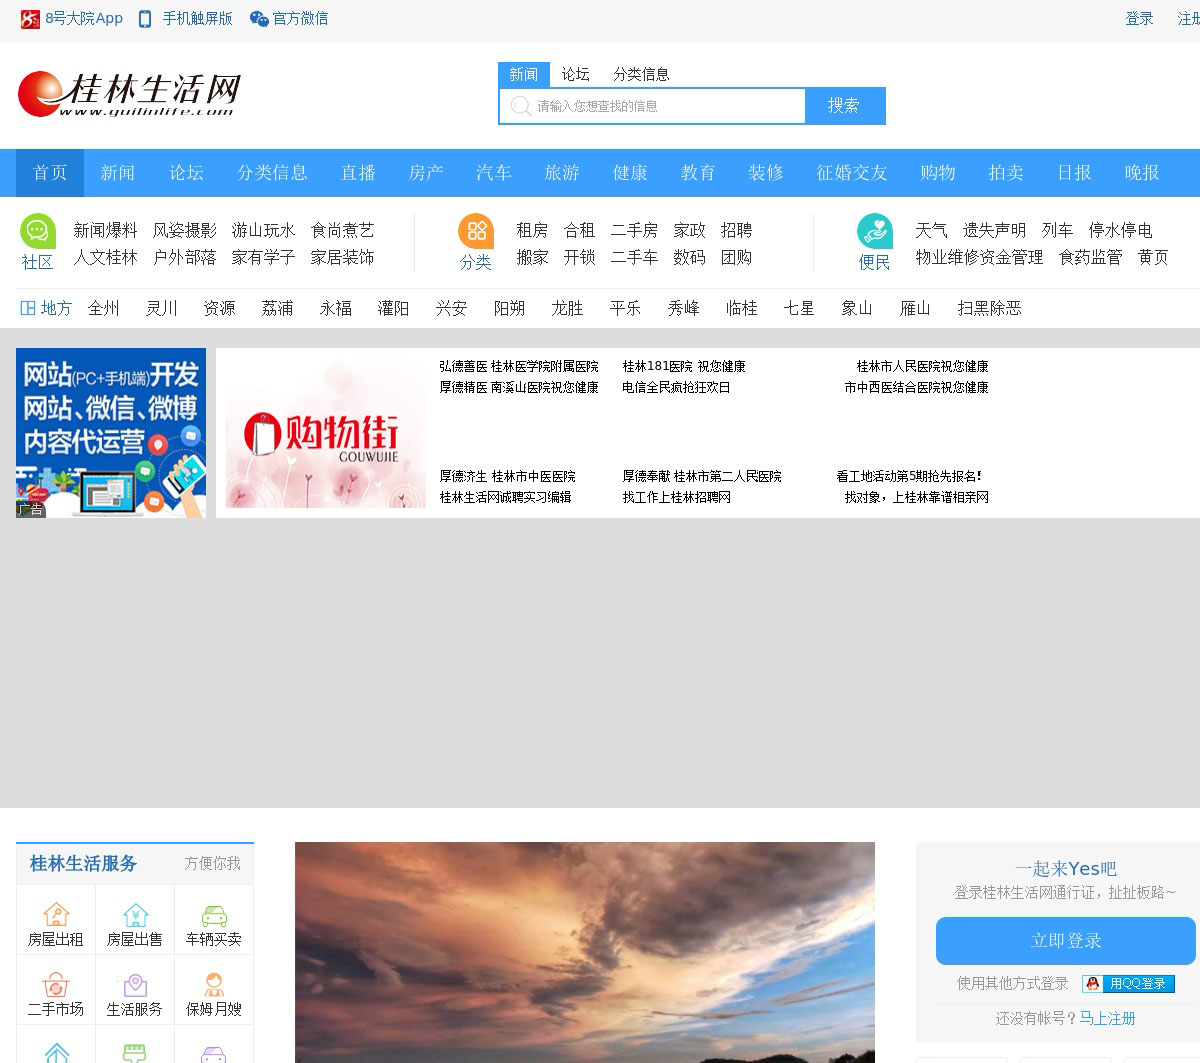Click the 购物街 banner image

click(x=326, y=435)
